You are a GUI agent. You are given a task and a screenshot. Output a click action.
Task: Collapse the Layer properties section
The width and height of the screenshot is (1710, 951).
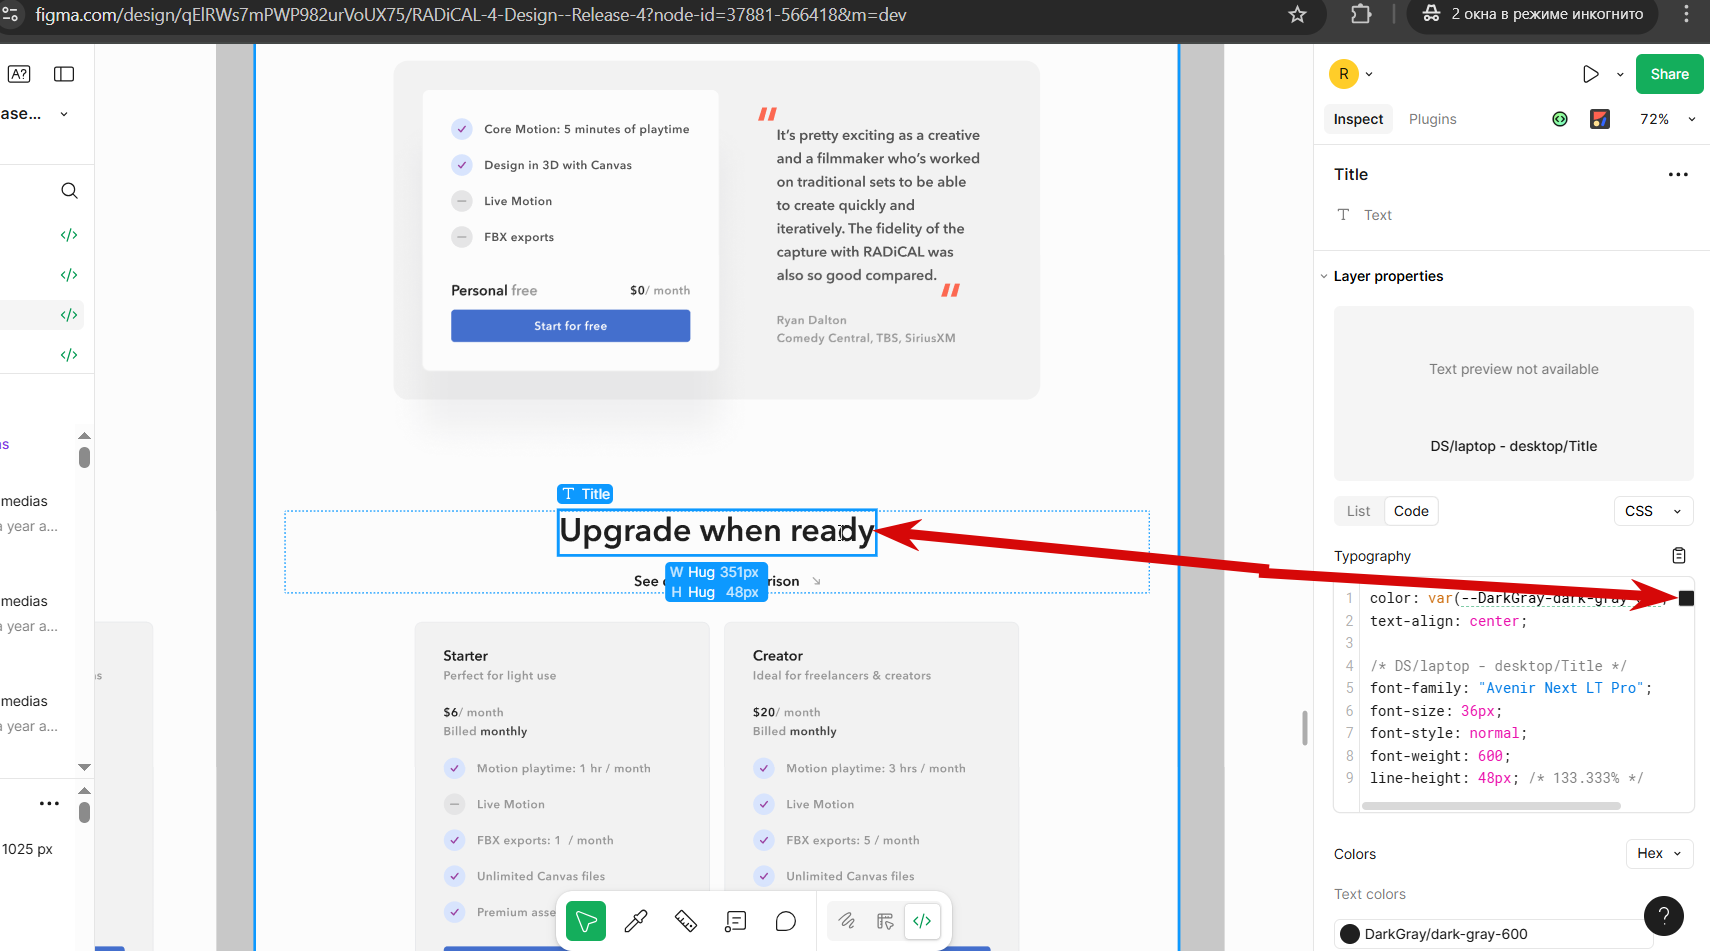[1324, 276]
